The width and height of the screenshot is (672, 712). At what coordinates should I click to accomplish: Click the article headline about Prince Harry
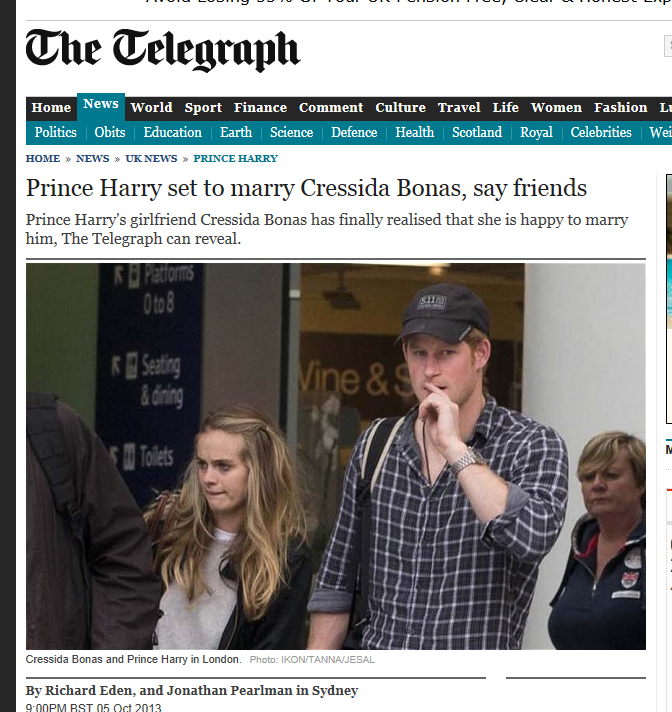[x=306, y=188]
